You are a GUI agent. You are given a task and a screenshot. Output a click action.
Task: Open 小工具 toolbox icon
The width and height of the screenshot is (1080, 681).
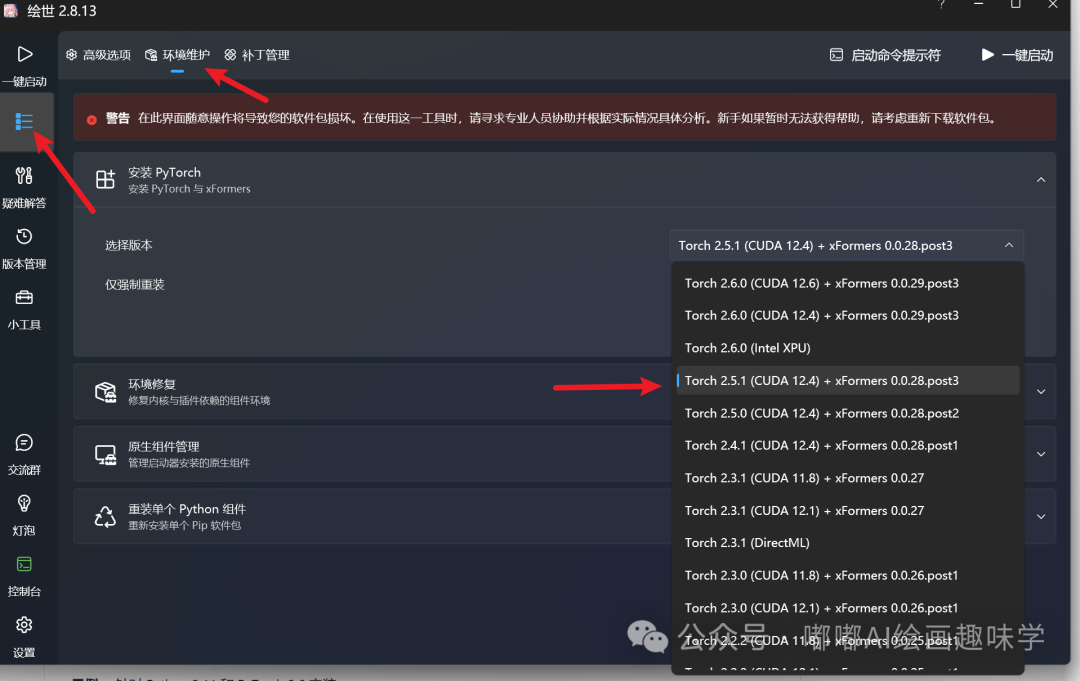(24, 297)
